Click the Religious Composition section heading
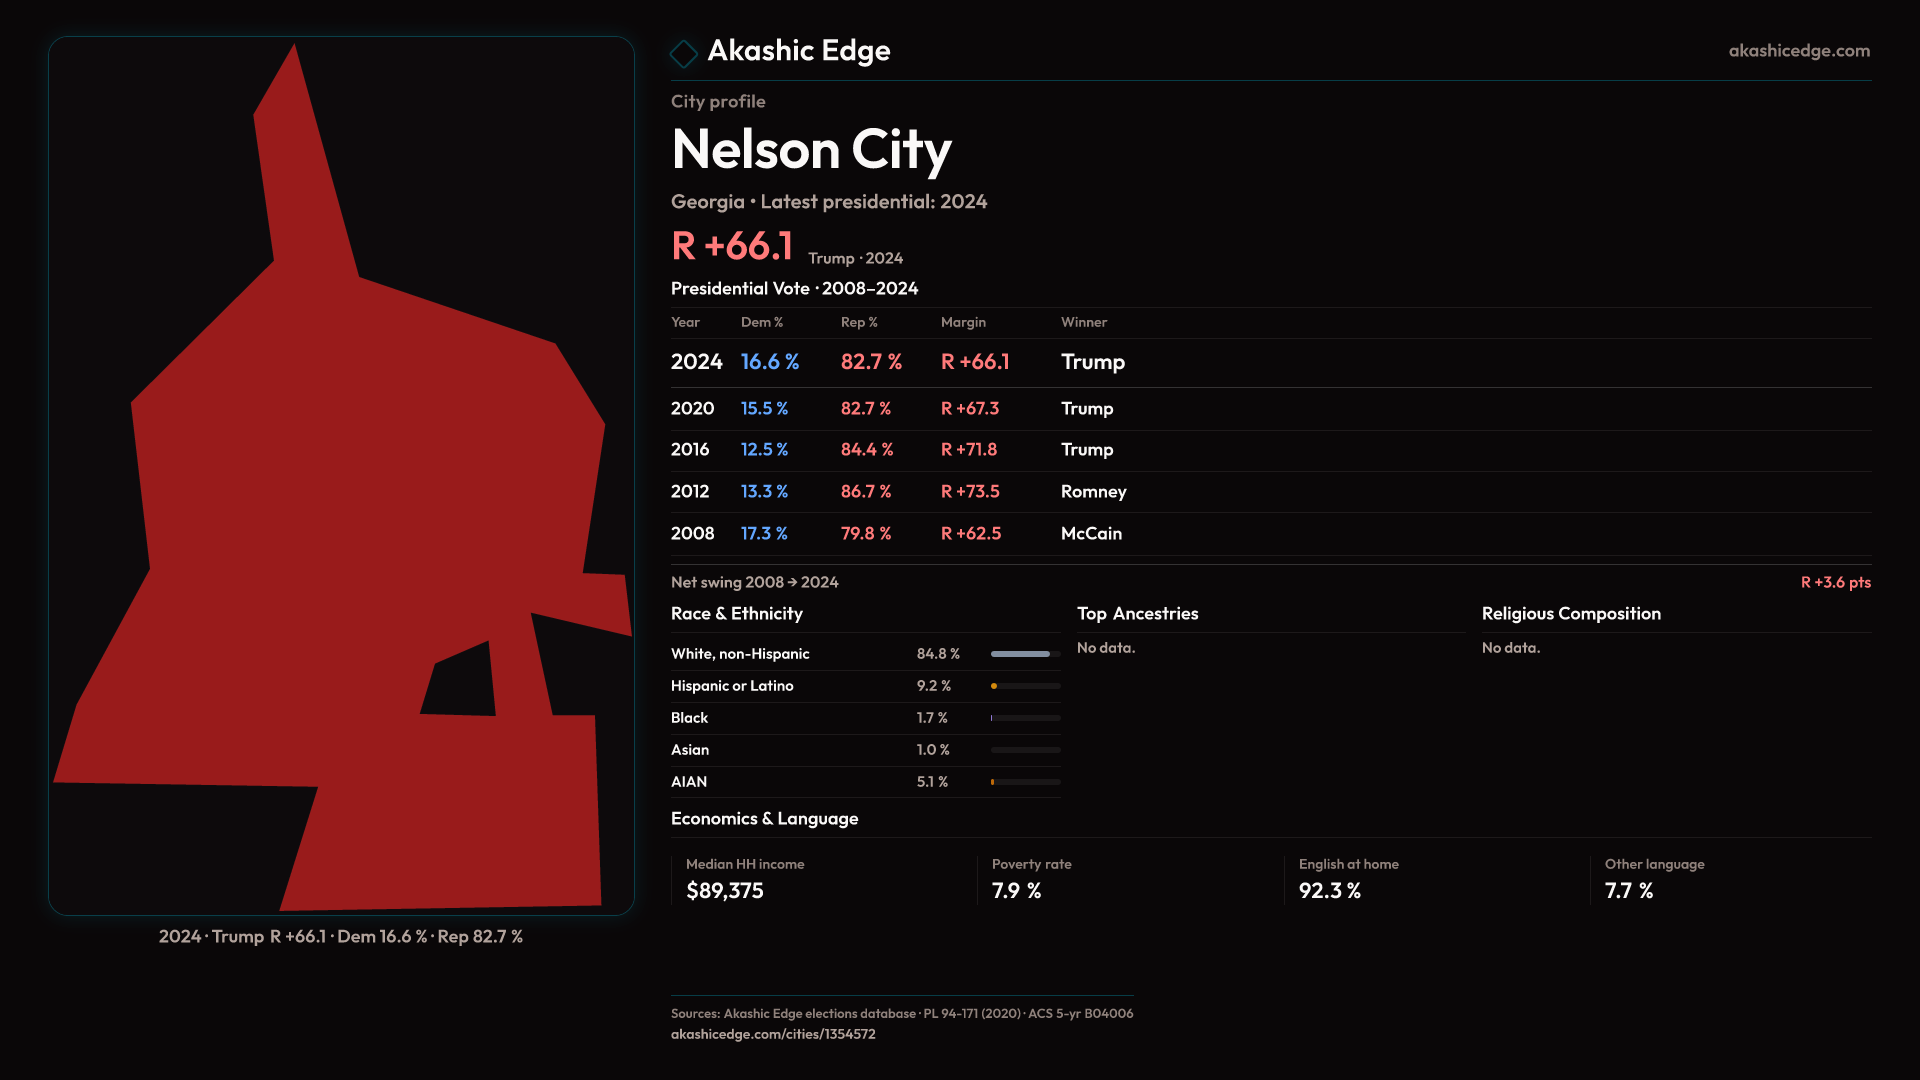The height and width of the screenshot is (1080, 1920). 1570,614
